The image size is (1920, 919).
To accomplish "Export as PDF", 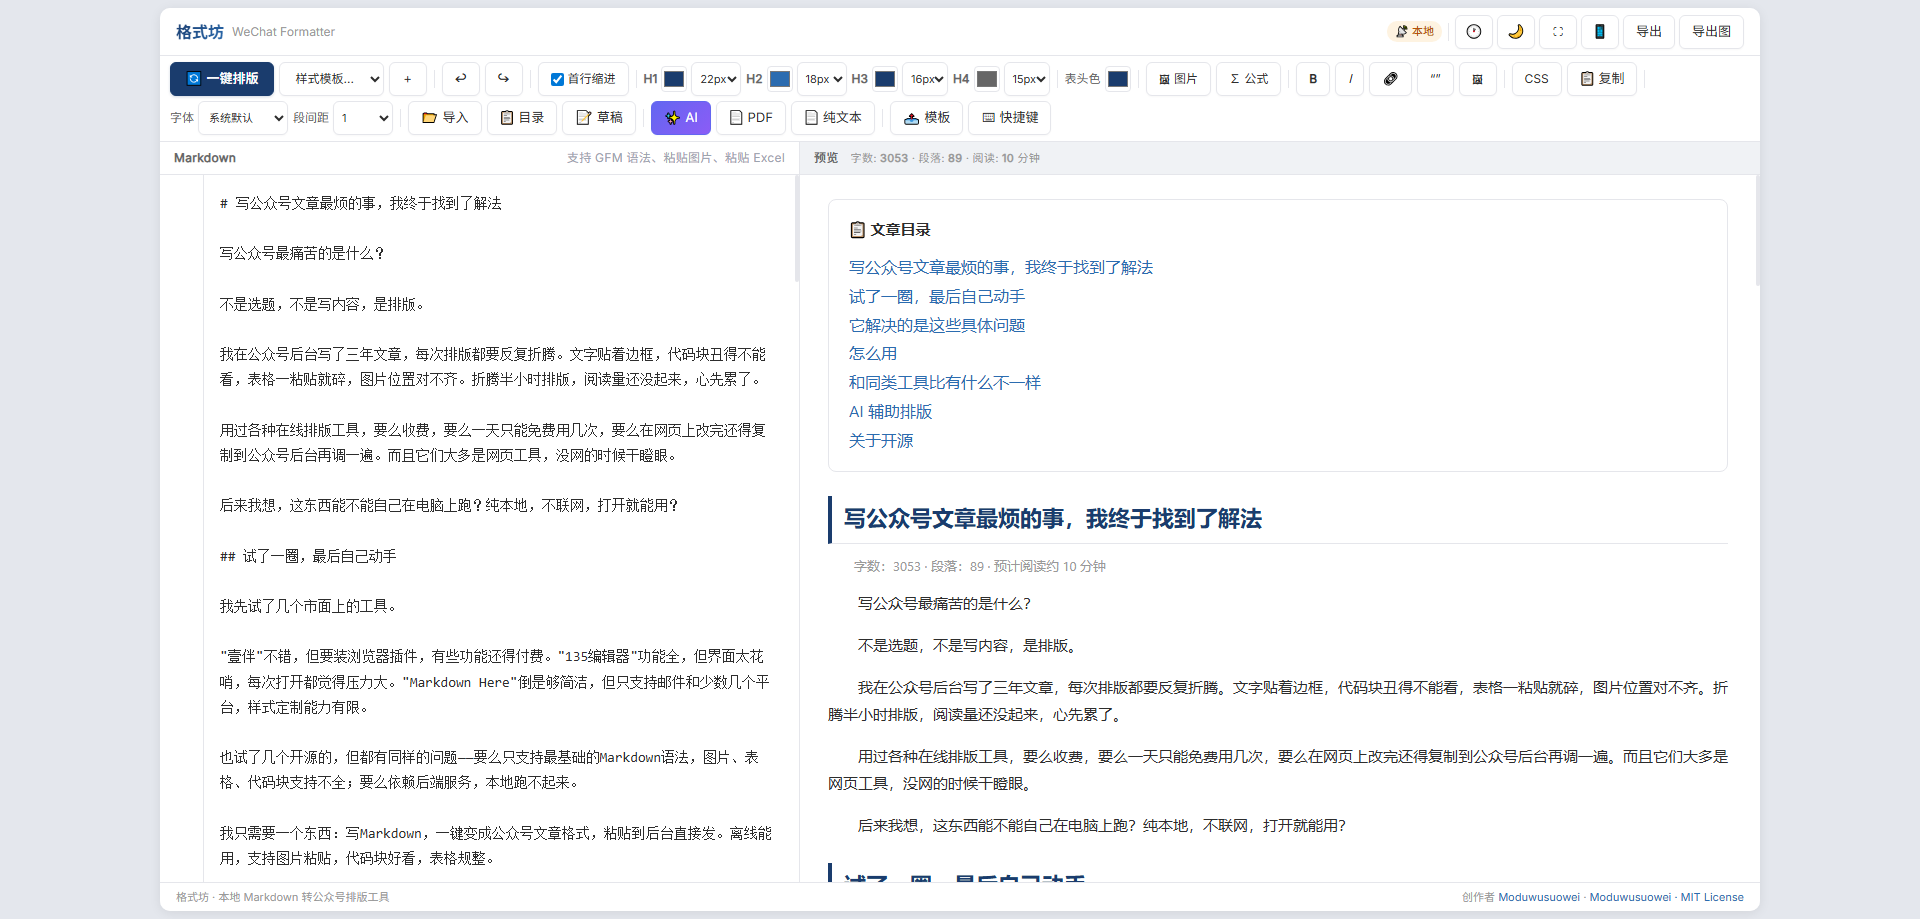I will tap(751, 118).
